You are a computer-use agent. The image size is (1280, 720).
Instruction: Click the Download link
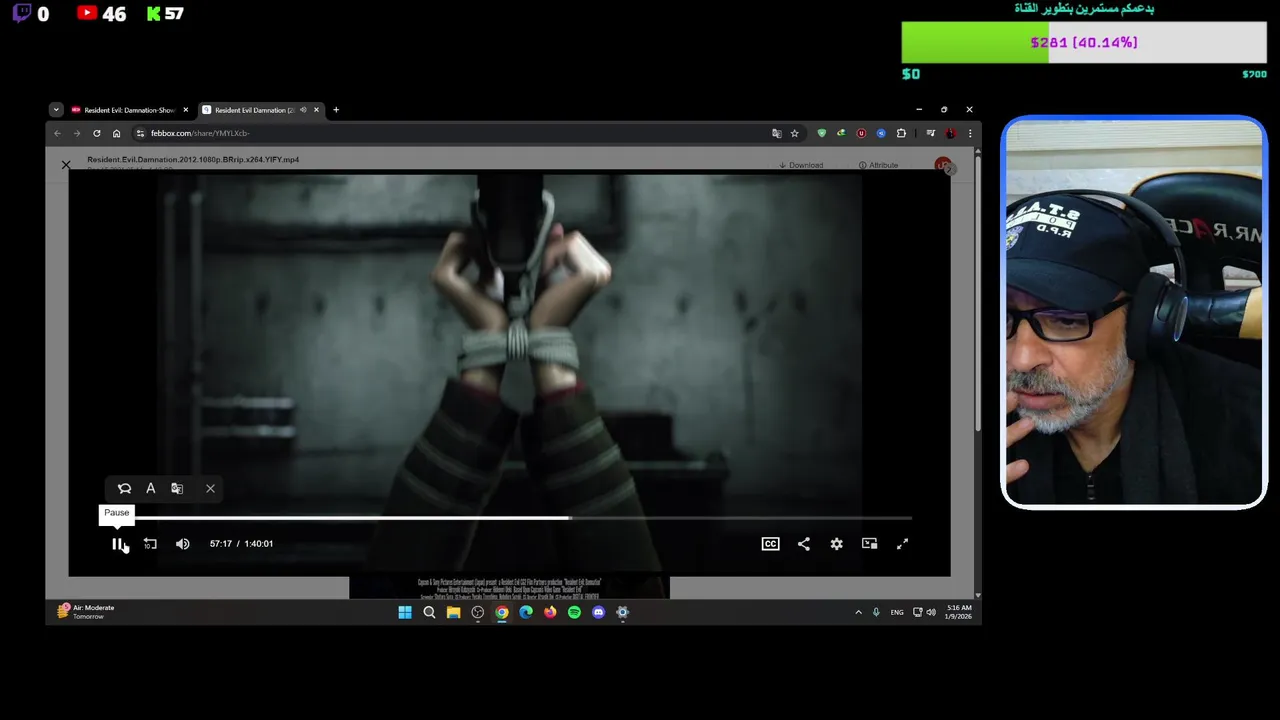click(x=801, y=165)
